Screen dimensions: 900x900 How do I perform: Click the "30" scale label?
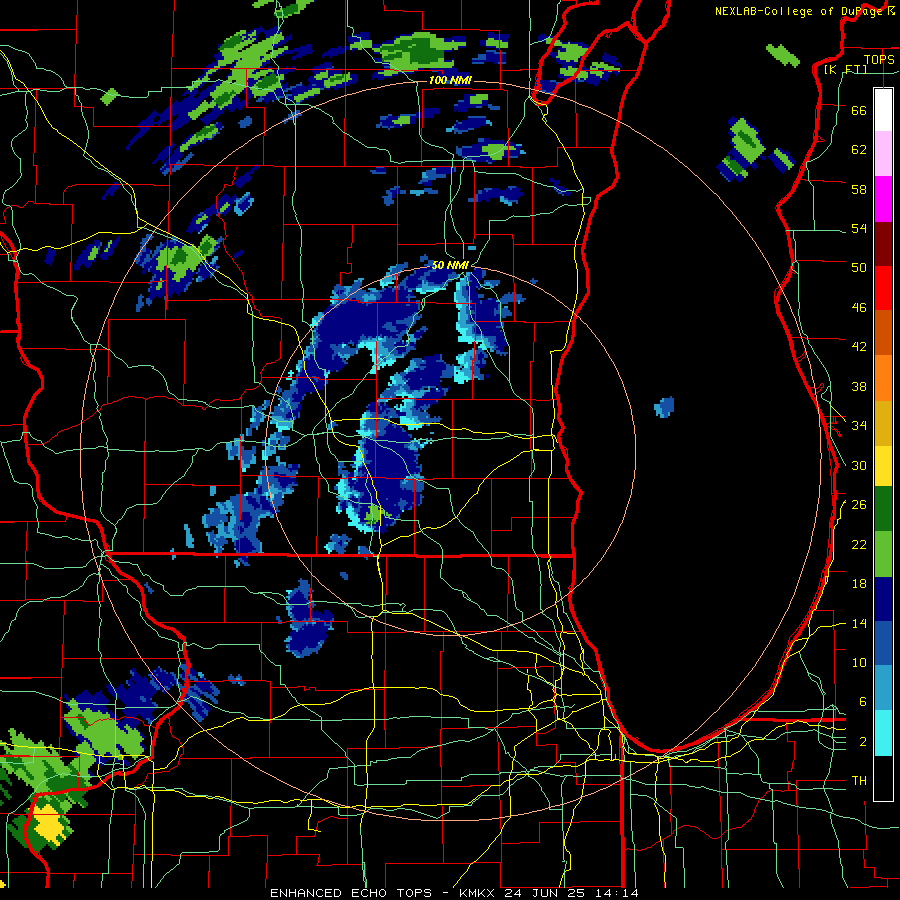pyautogui.click(x=859, y=465)
